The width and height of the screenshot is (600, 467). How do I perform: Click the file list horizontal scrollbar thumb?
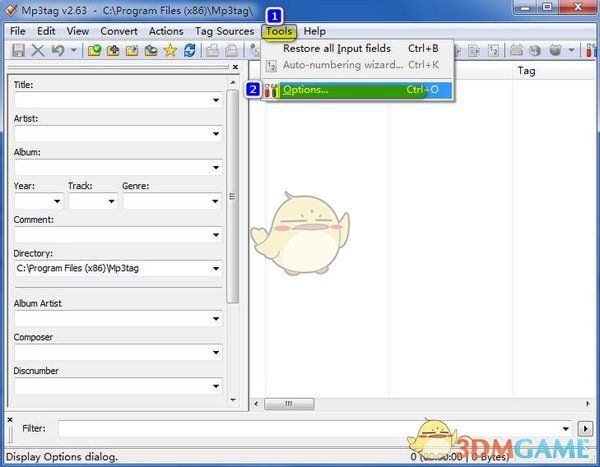289,404
